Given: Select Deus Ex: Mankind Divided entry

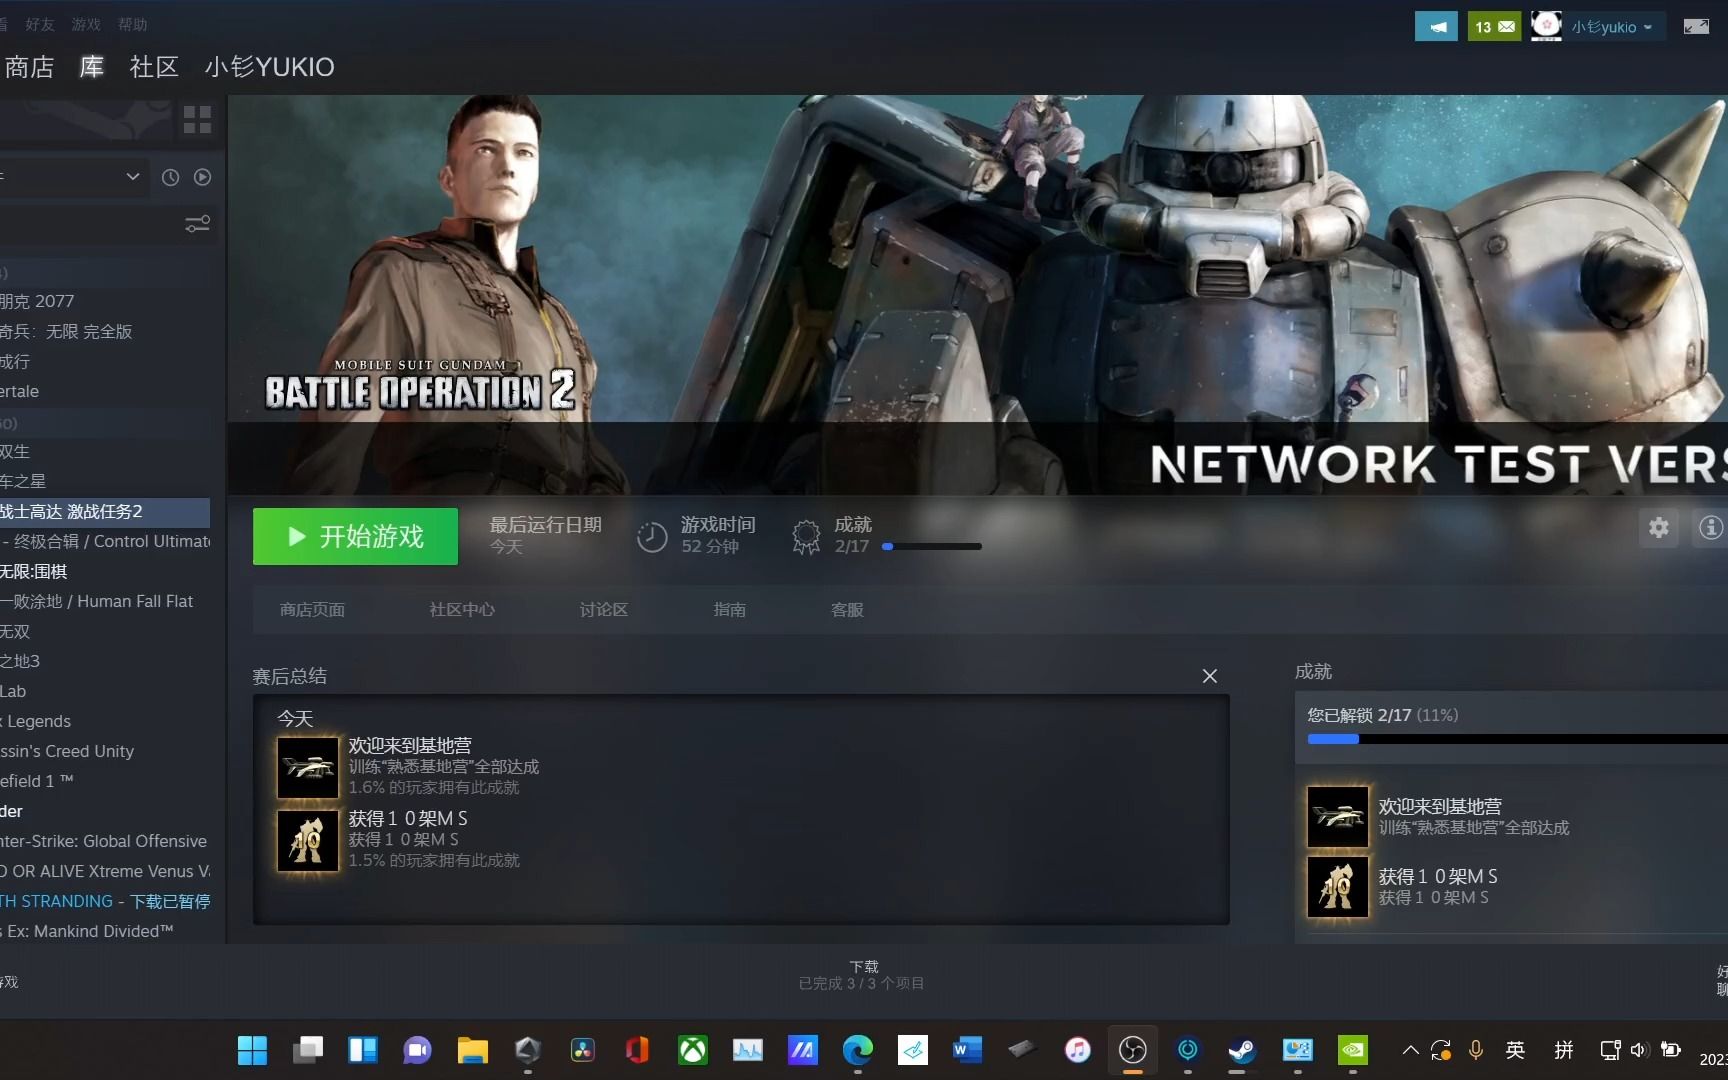Looking at the screenshot, I should click(x=105, y=931).
